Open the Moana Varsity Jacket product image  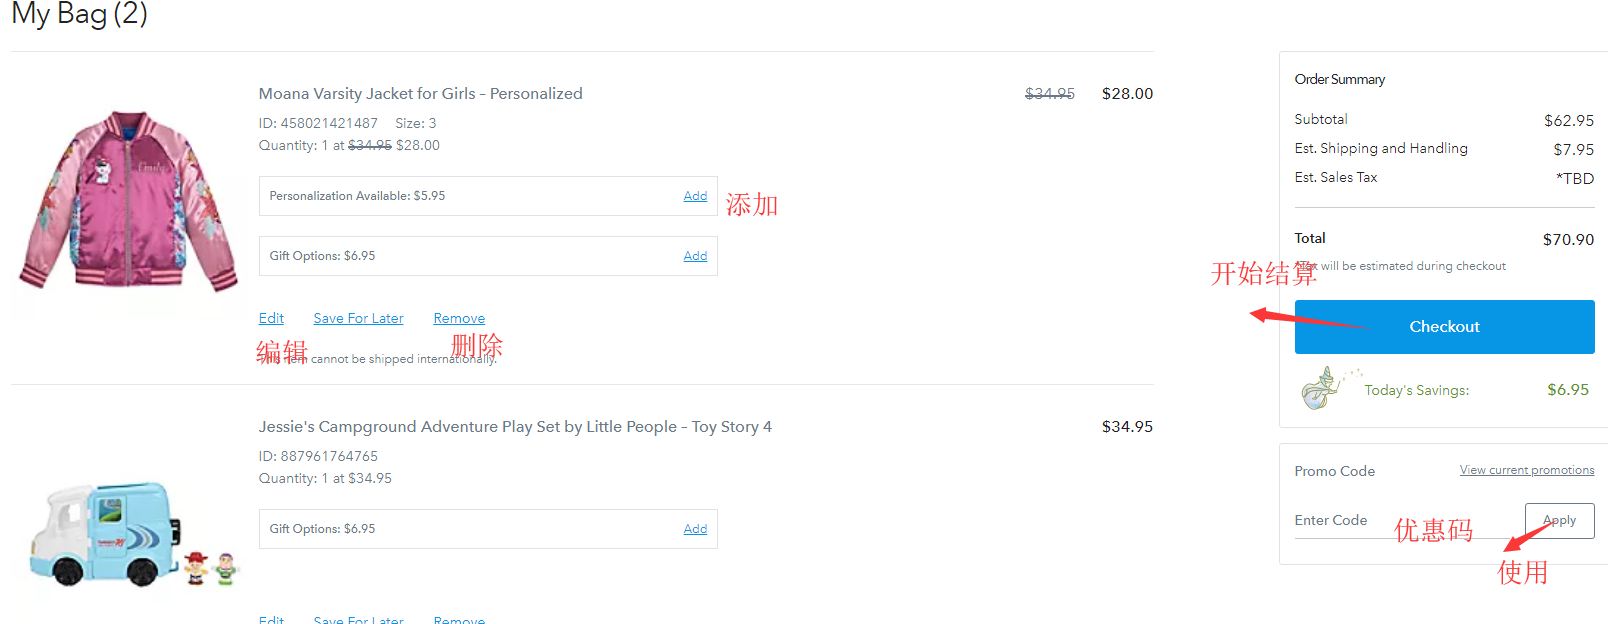[x=128, y=200]
